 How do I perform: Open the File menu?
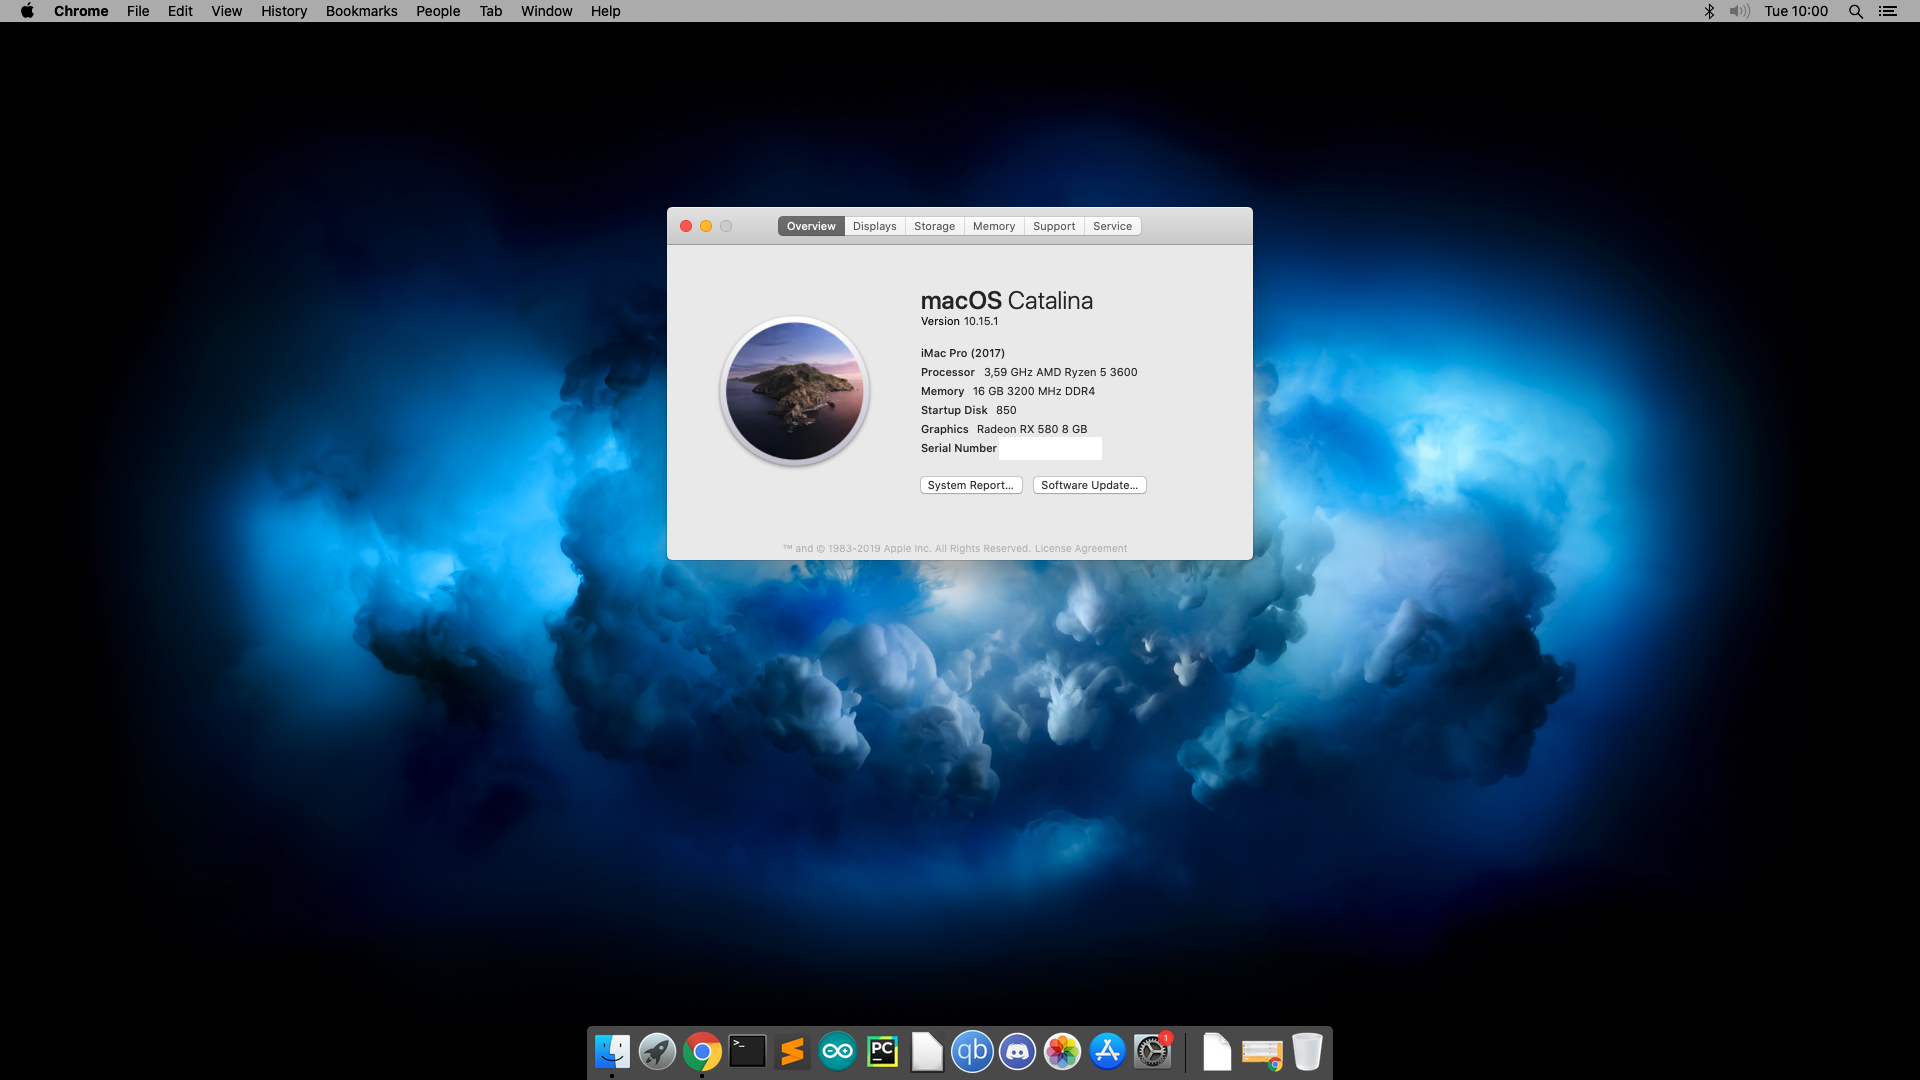click(138, 11)
